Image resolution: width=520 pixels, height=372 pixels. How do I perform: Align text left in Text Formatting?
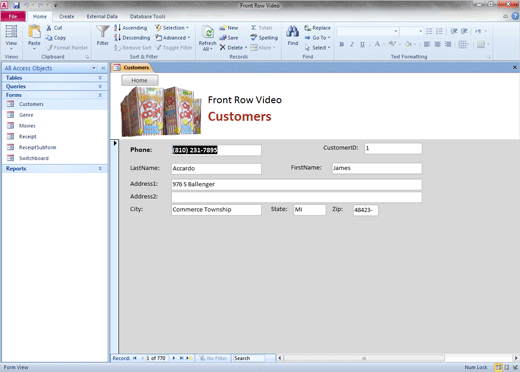427,44
